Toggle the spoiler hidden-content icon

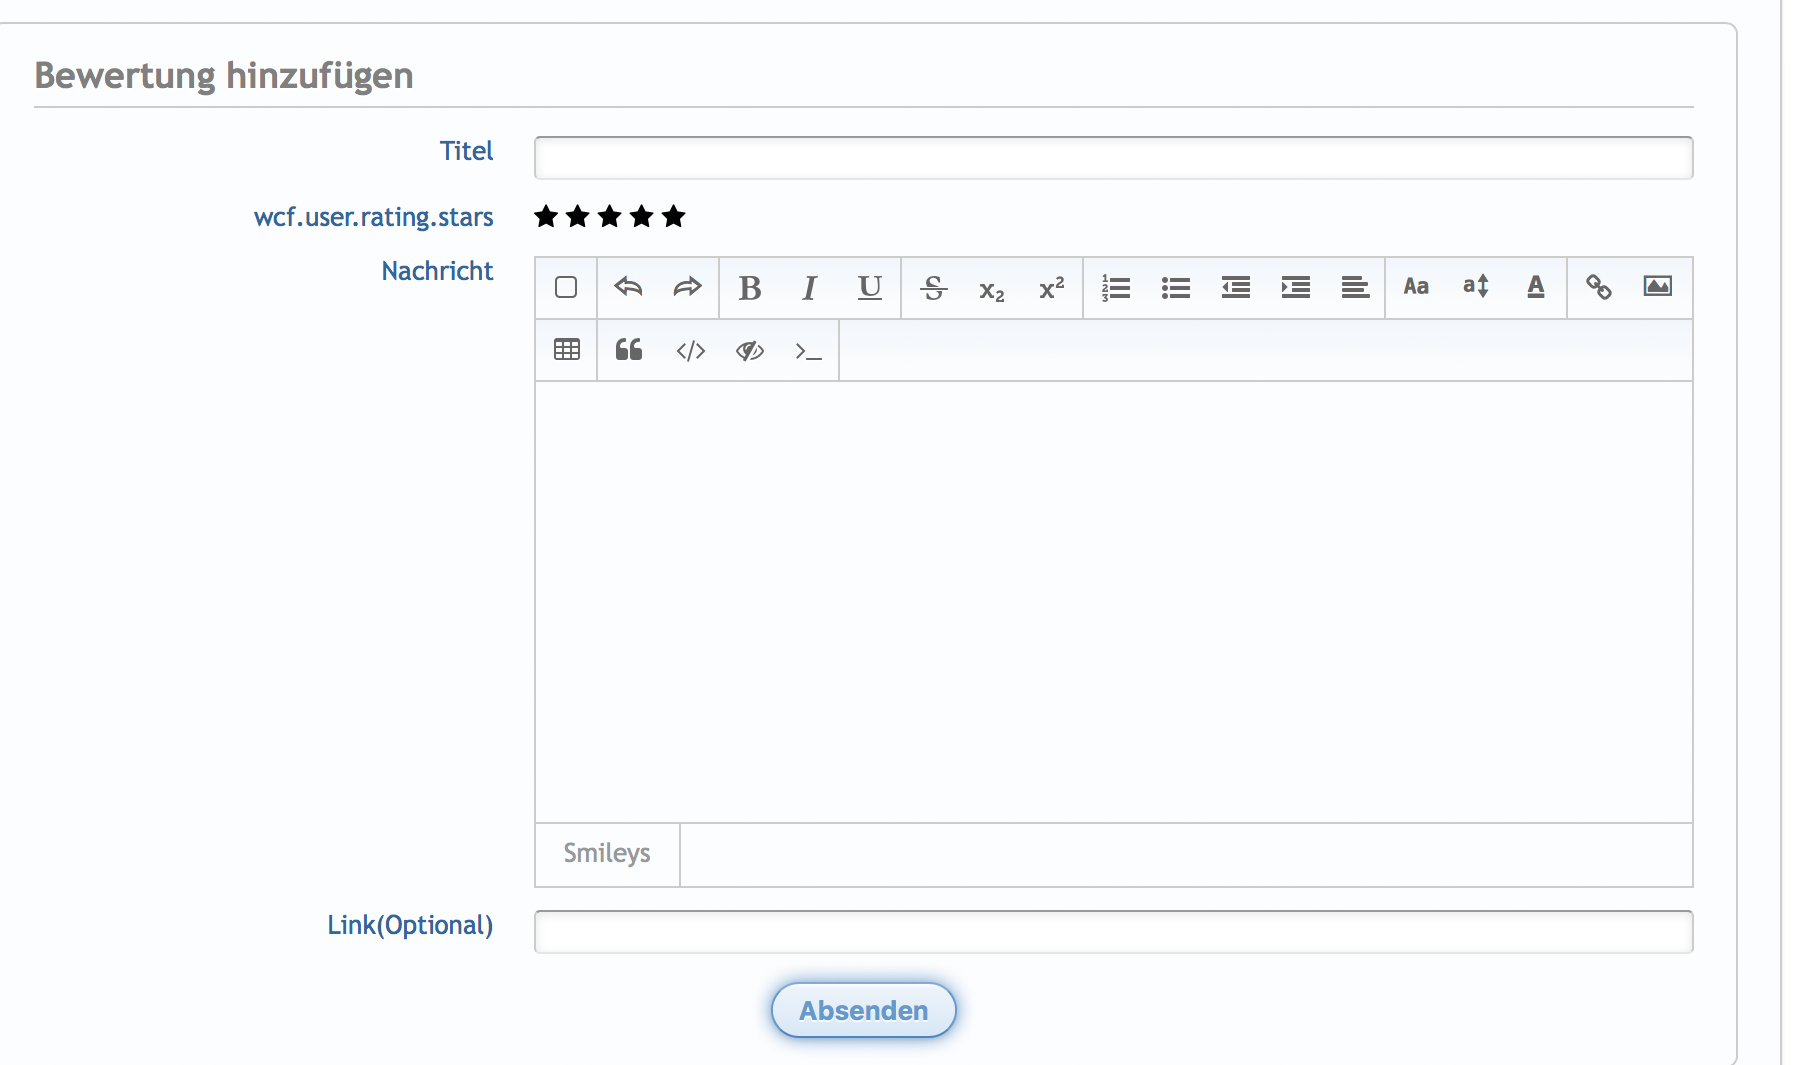(x=749, y=350)
